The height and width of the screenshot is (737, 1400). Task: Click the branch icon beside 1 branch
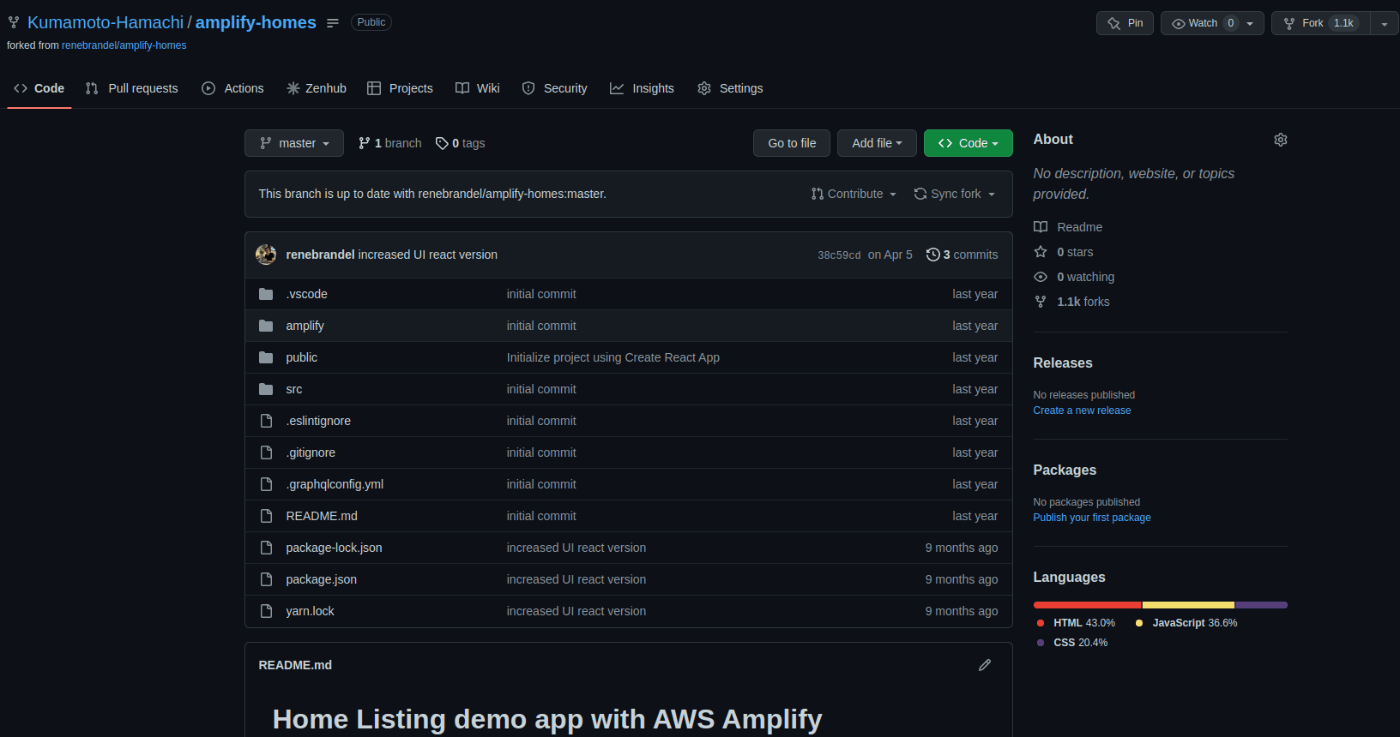pyautogui.click(x=364, y=143)
